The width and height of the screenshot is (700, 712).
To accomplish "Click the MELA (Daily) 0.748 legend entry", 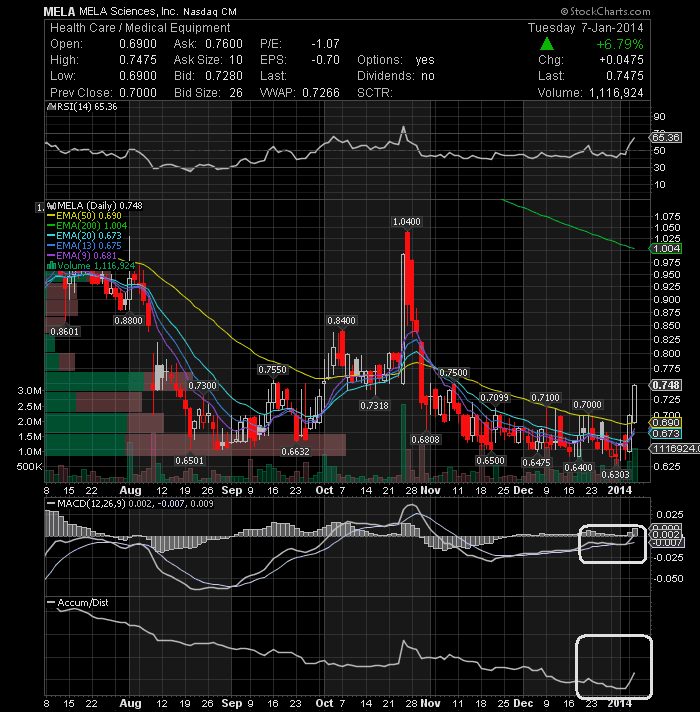I will click(x=100, y=206).
